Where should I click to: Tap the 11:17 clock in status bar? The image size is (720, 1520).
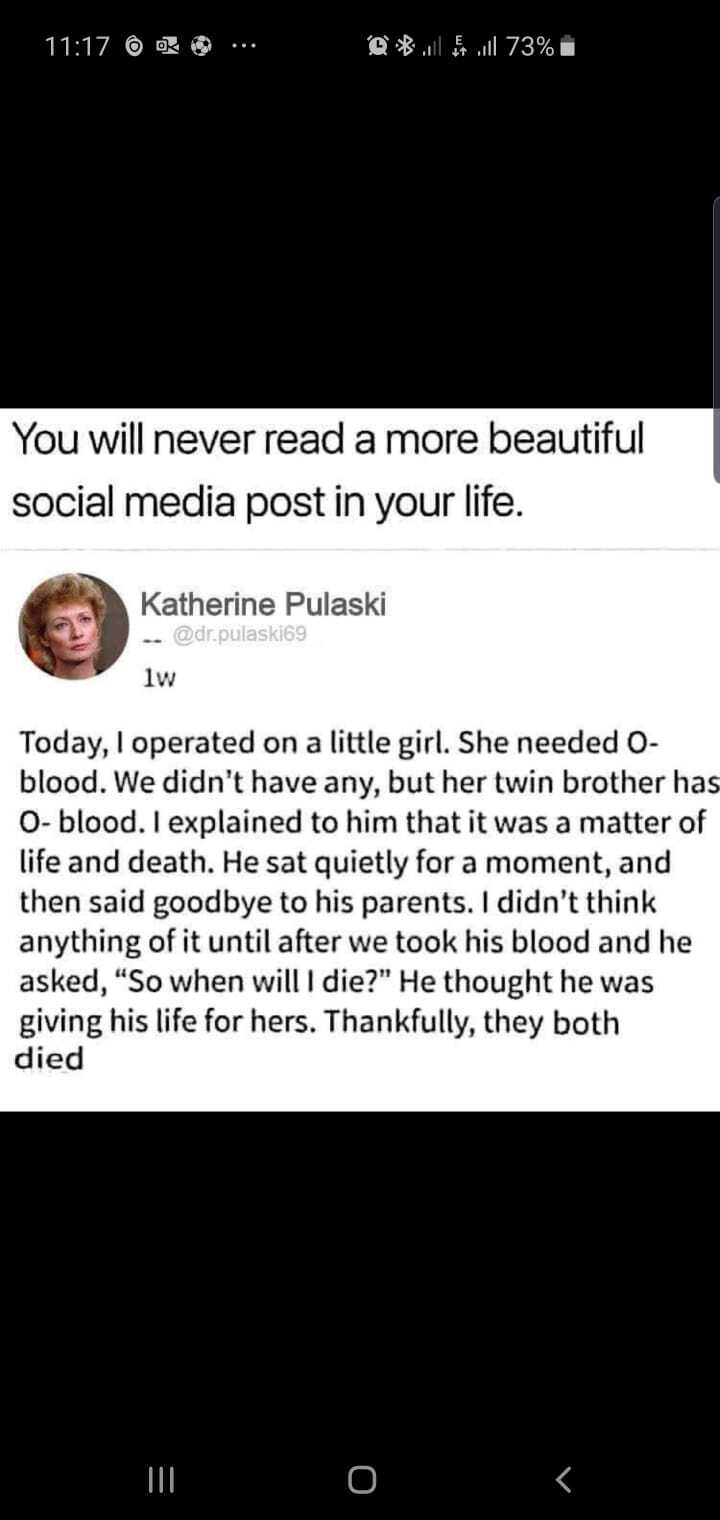tap(78, 46)
